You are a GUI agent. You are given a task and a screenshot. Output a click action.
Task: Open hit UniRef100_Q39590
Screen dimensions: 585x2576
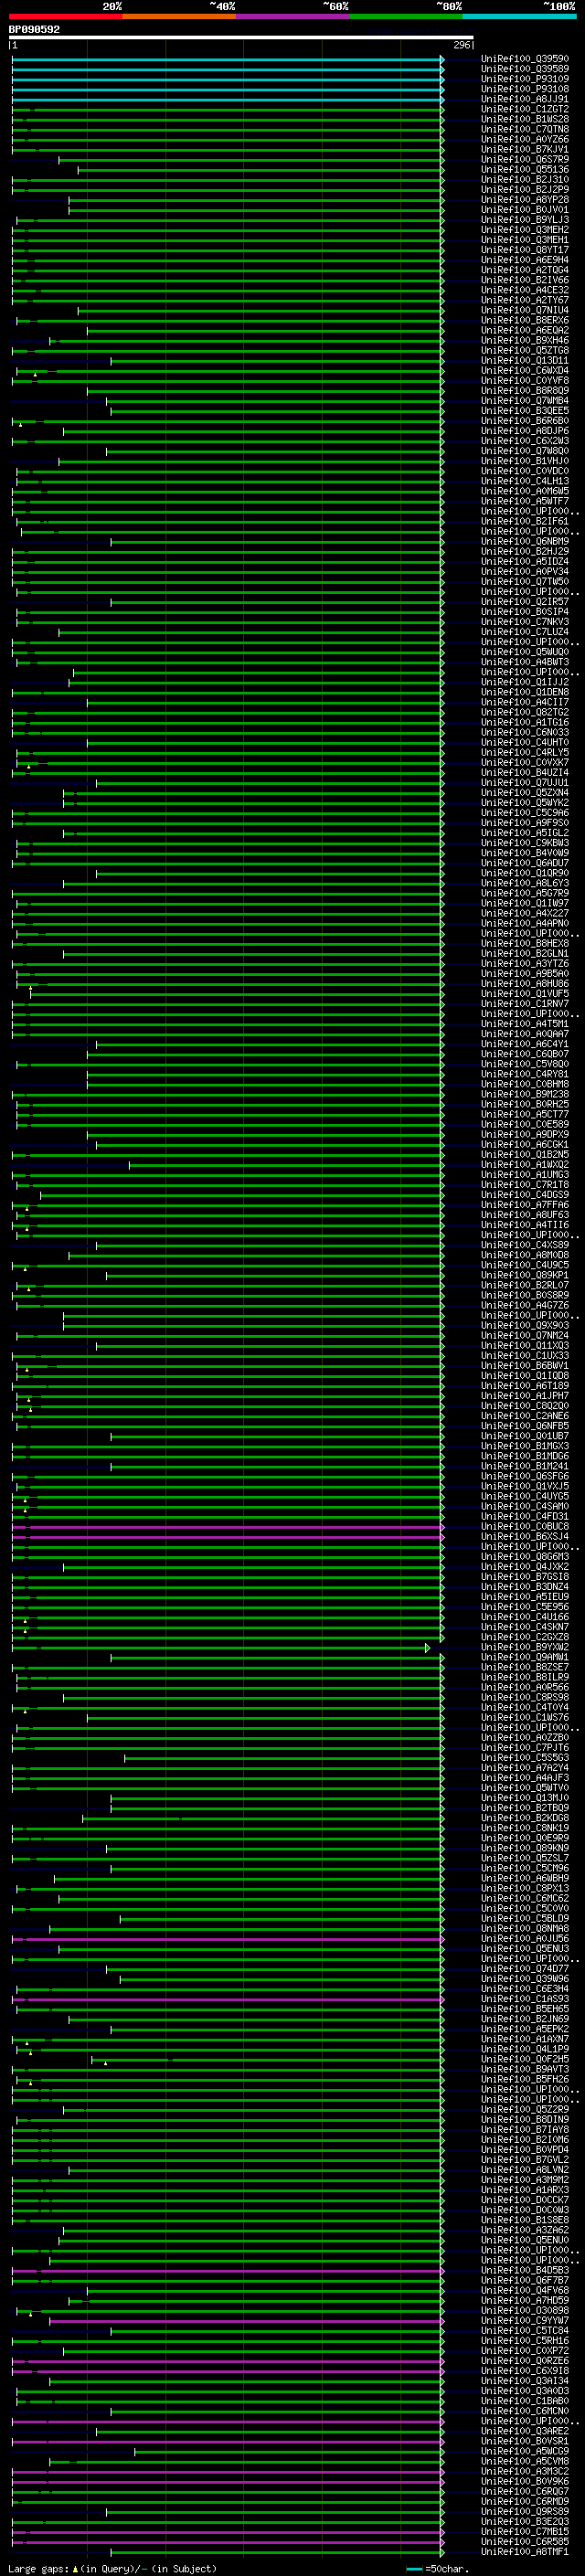click(x=525, y=59)
